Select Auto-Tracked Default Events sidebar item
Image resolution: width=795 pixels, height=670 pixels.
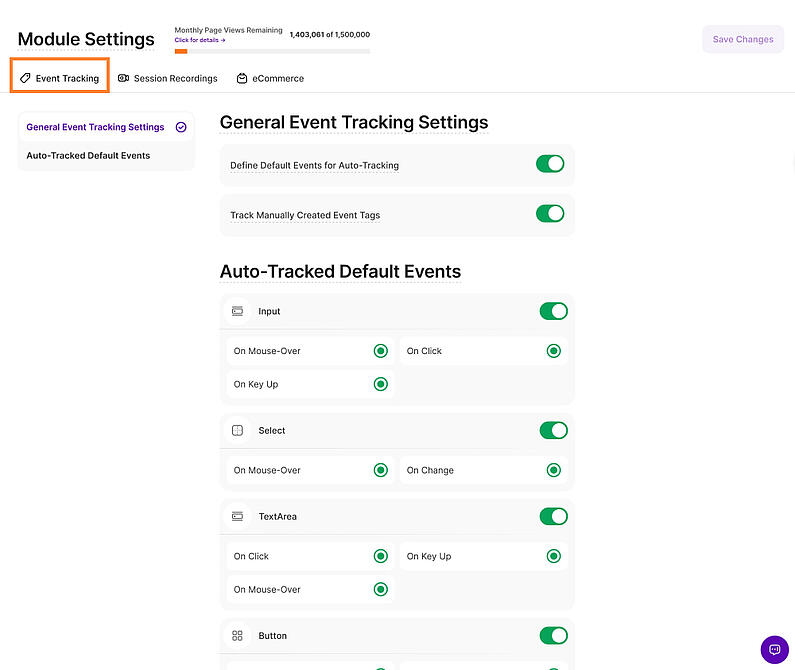click(x=106, y=156)
